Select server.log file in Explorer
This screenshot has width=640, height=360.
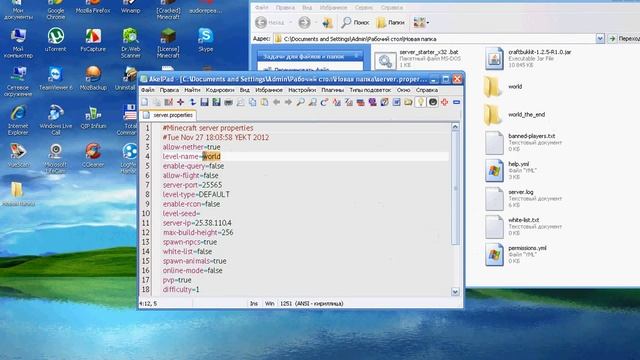(x=524, y=198)
